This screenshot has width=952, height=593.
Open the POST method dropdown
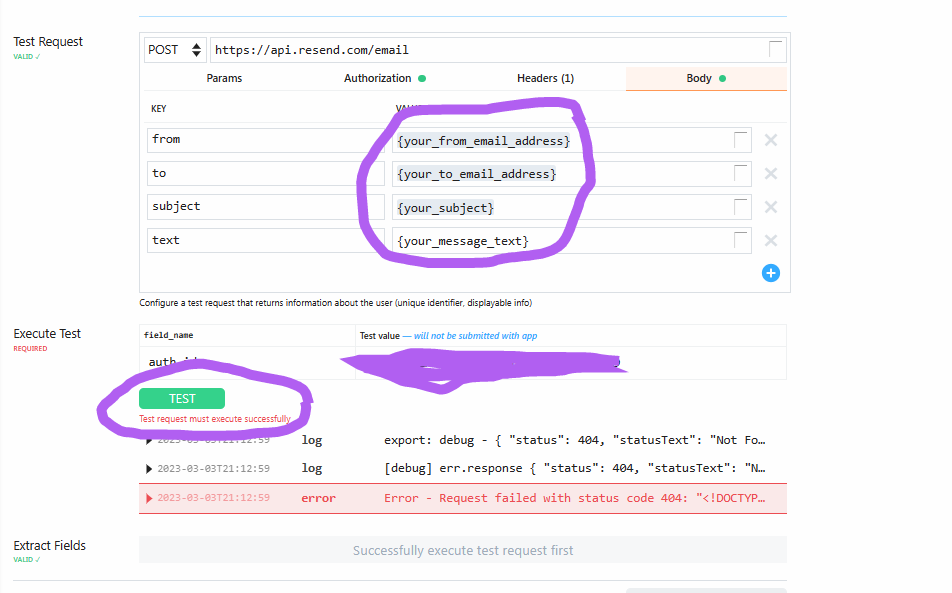click(x=175, y=49)
